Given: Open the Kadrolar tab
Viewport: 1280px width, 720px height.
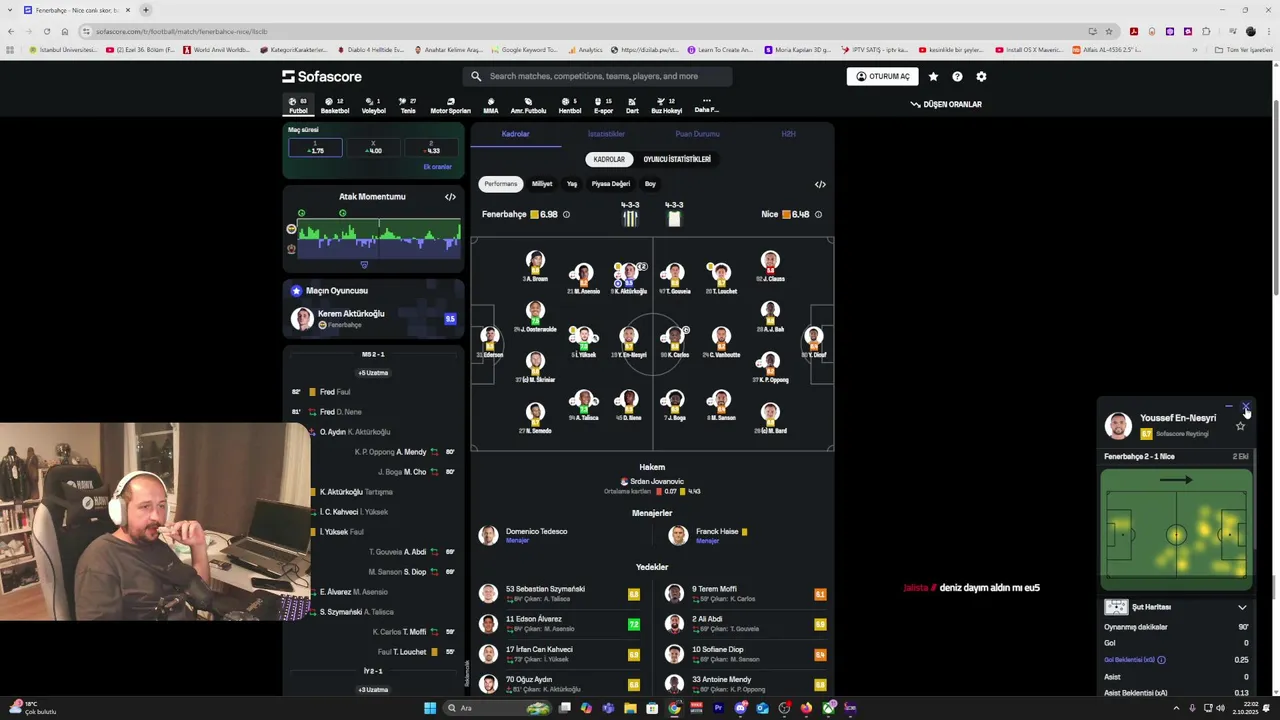Looking at the screenshot, I should 515,134.
